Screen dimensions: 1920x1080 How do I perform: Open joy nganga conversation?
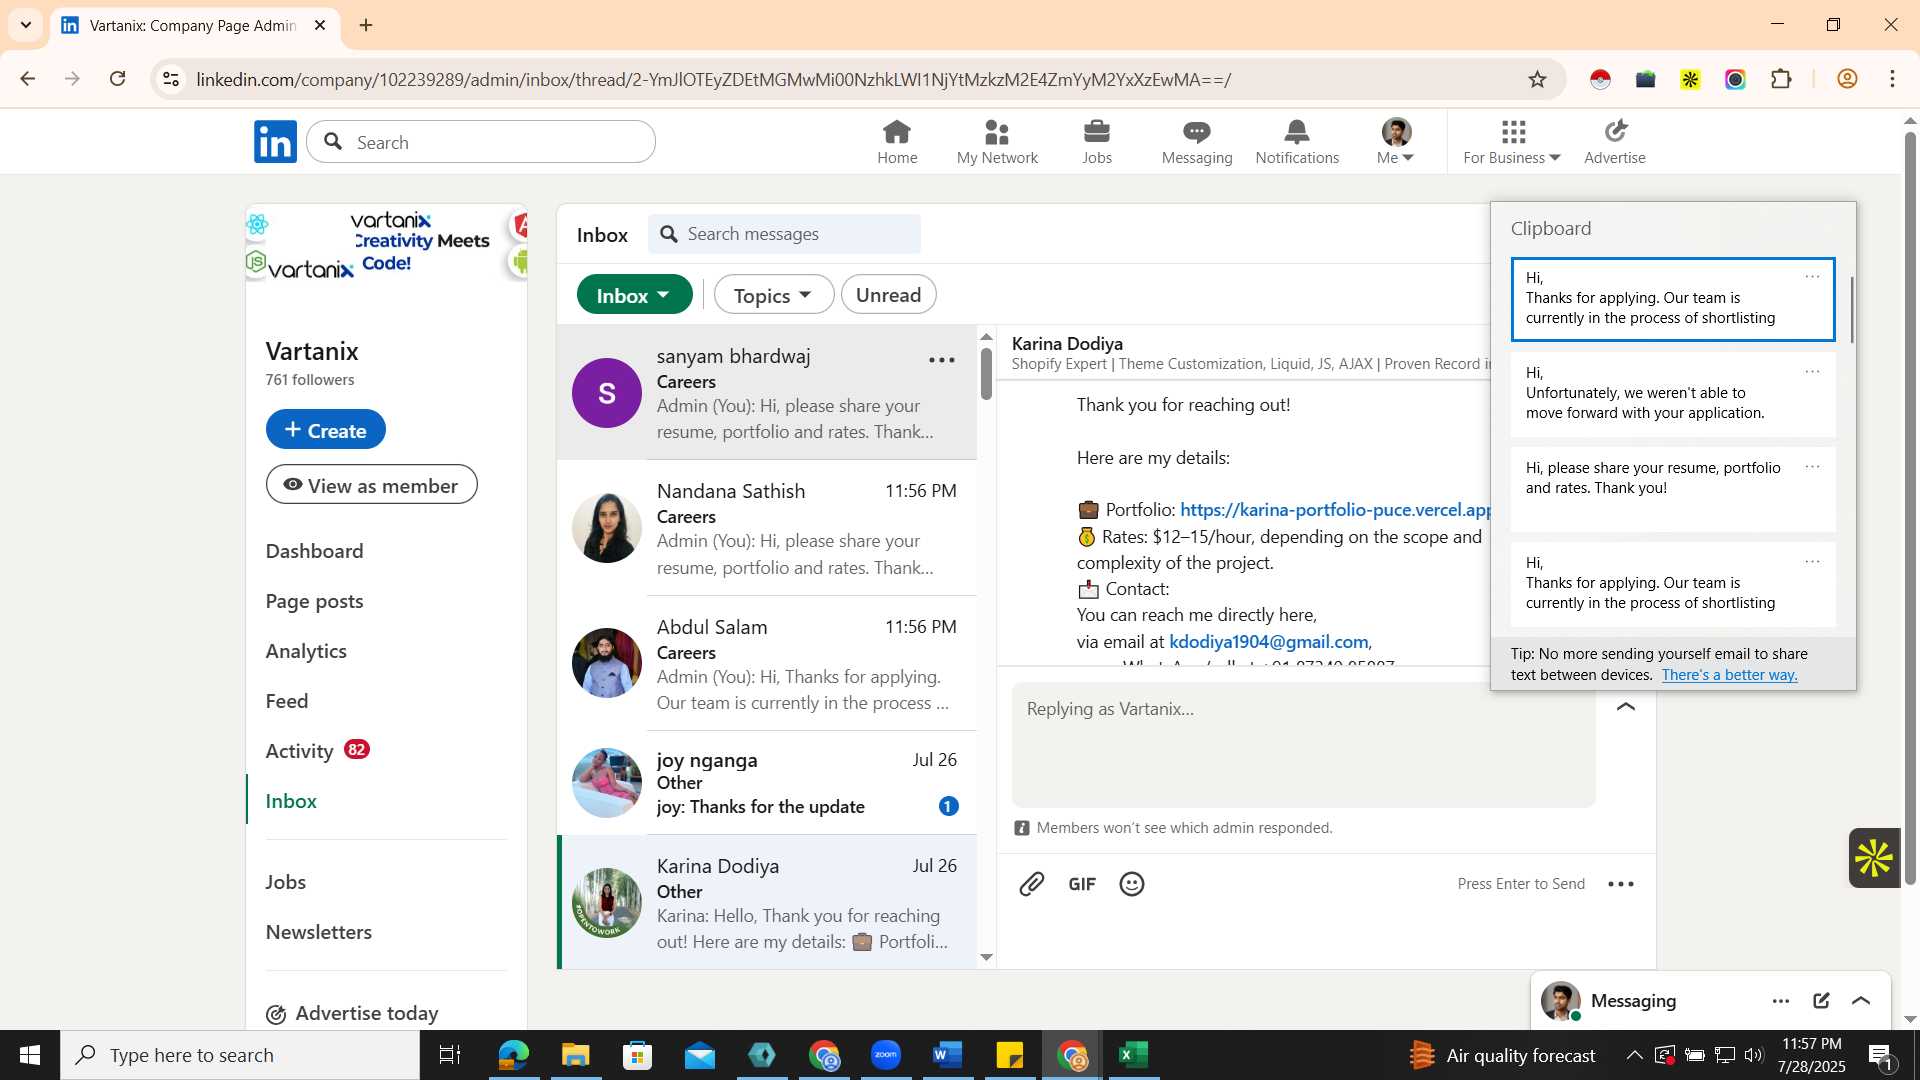[x=767, y=783]
